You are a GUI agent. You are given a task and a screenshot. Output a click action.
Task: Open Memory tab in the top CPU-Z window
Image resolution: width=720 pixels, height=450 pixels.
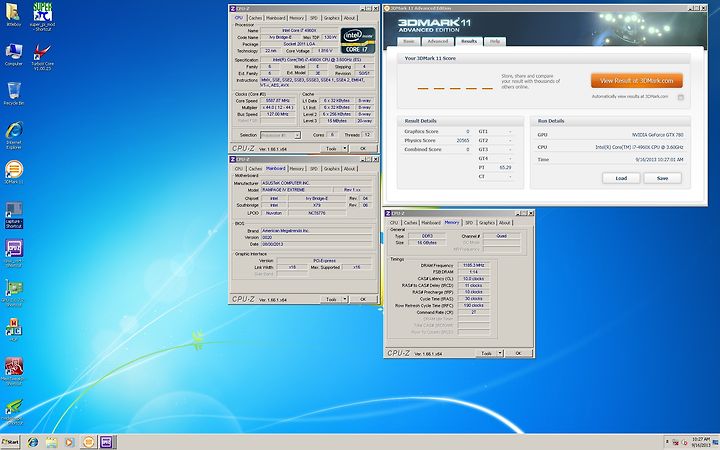point(297,18)
